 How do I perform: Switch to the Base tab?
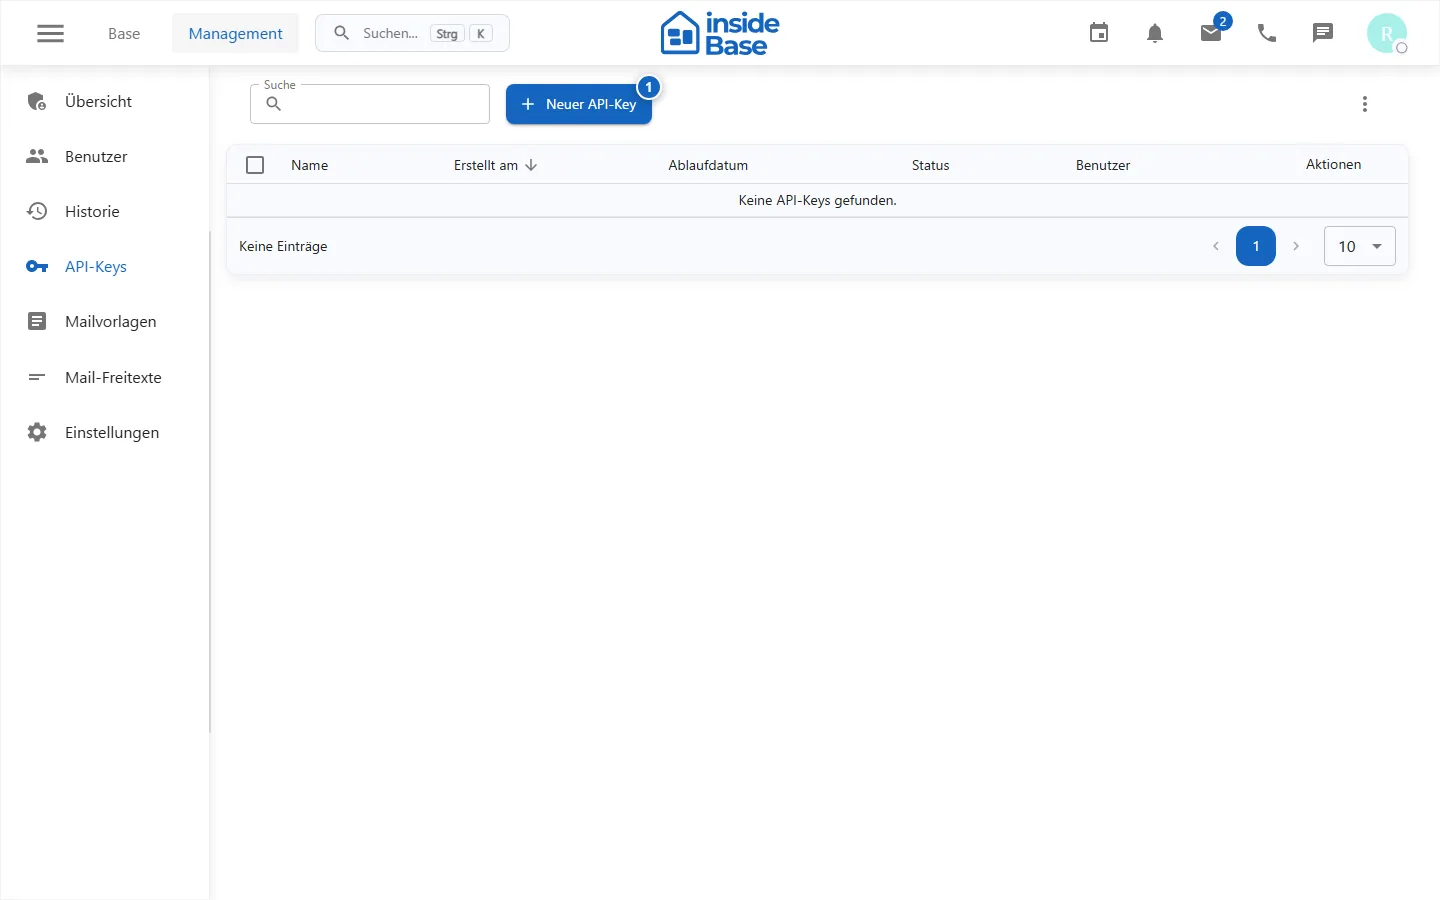click(124, 33)
